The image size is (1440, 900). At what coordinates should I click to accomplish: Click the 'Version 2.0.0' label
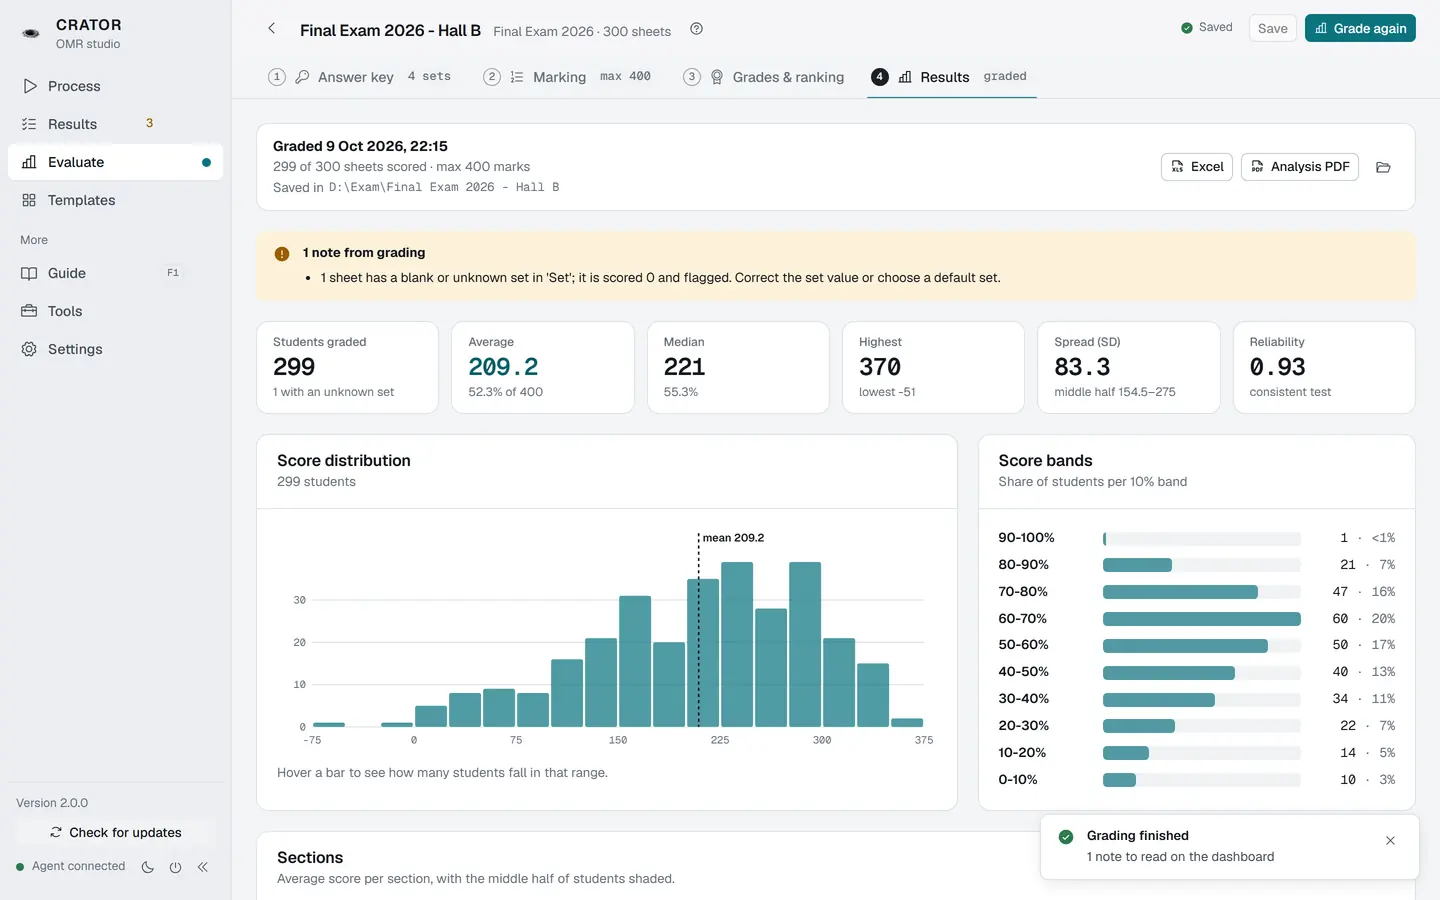(52, 803)
